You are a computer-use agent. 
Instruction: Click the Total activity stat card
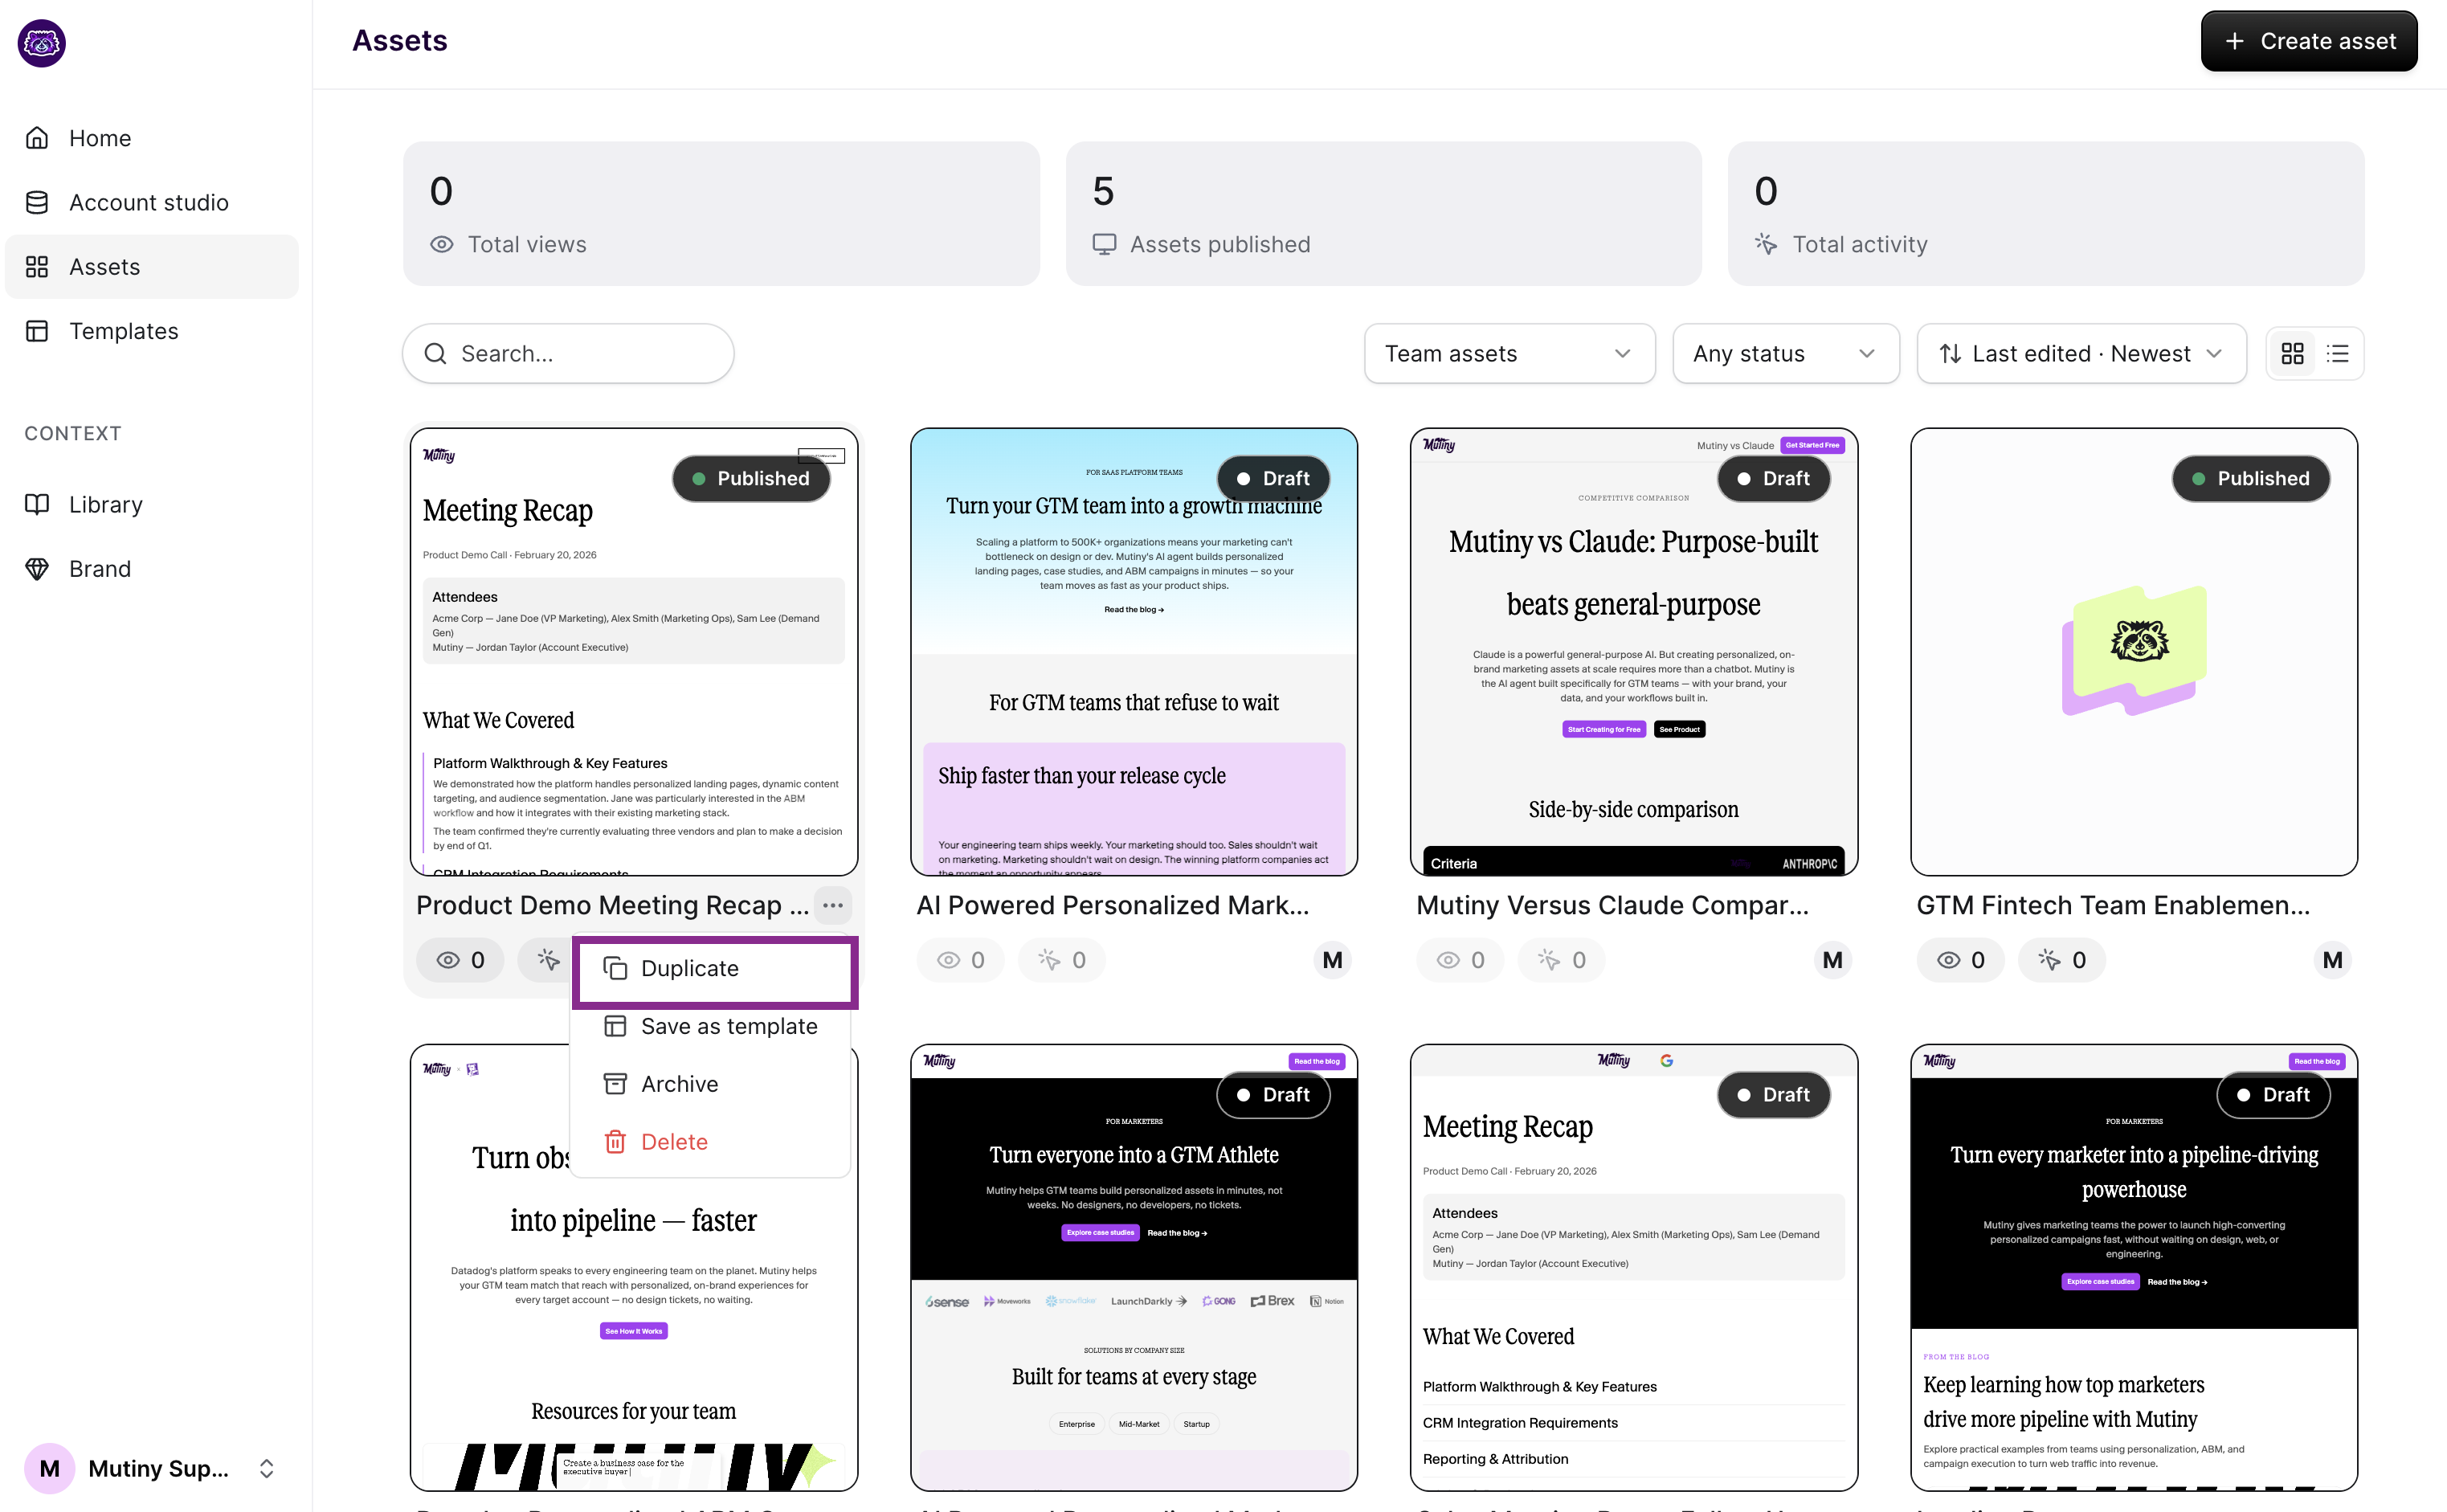click(x=2045, y=213)
